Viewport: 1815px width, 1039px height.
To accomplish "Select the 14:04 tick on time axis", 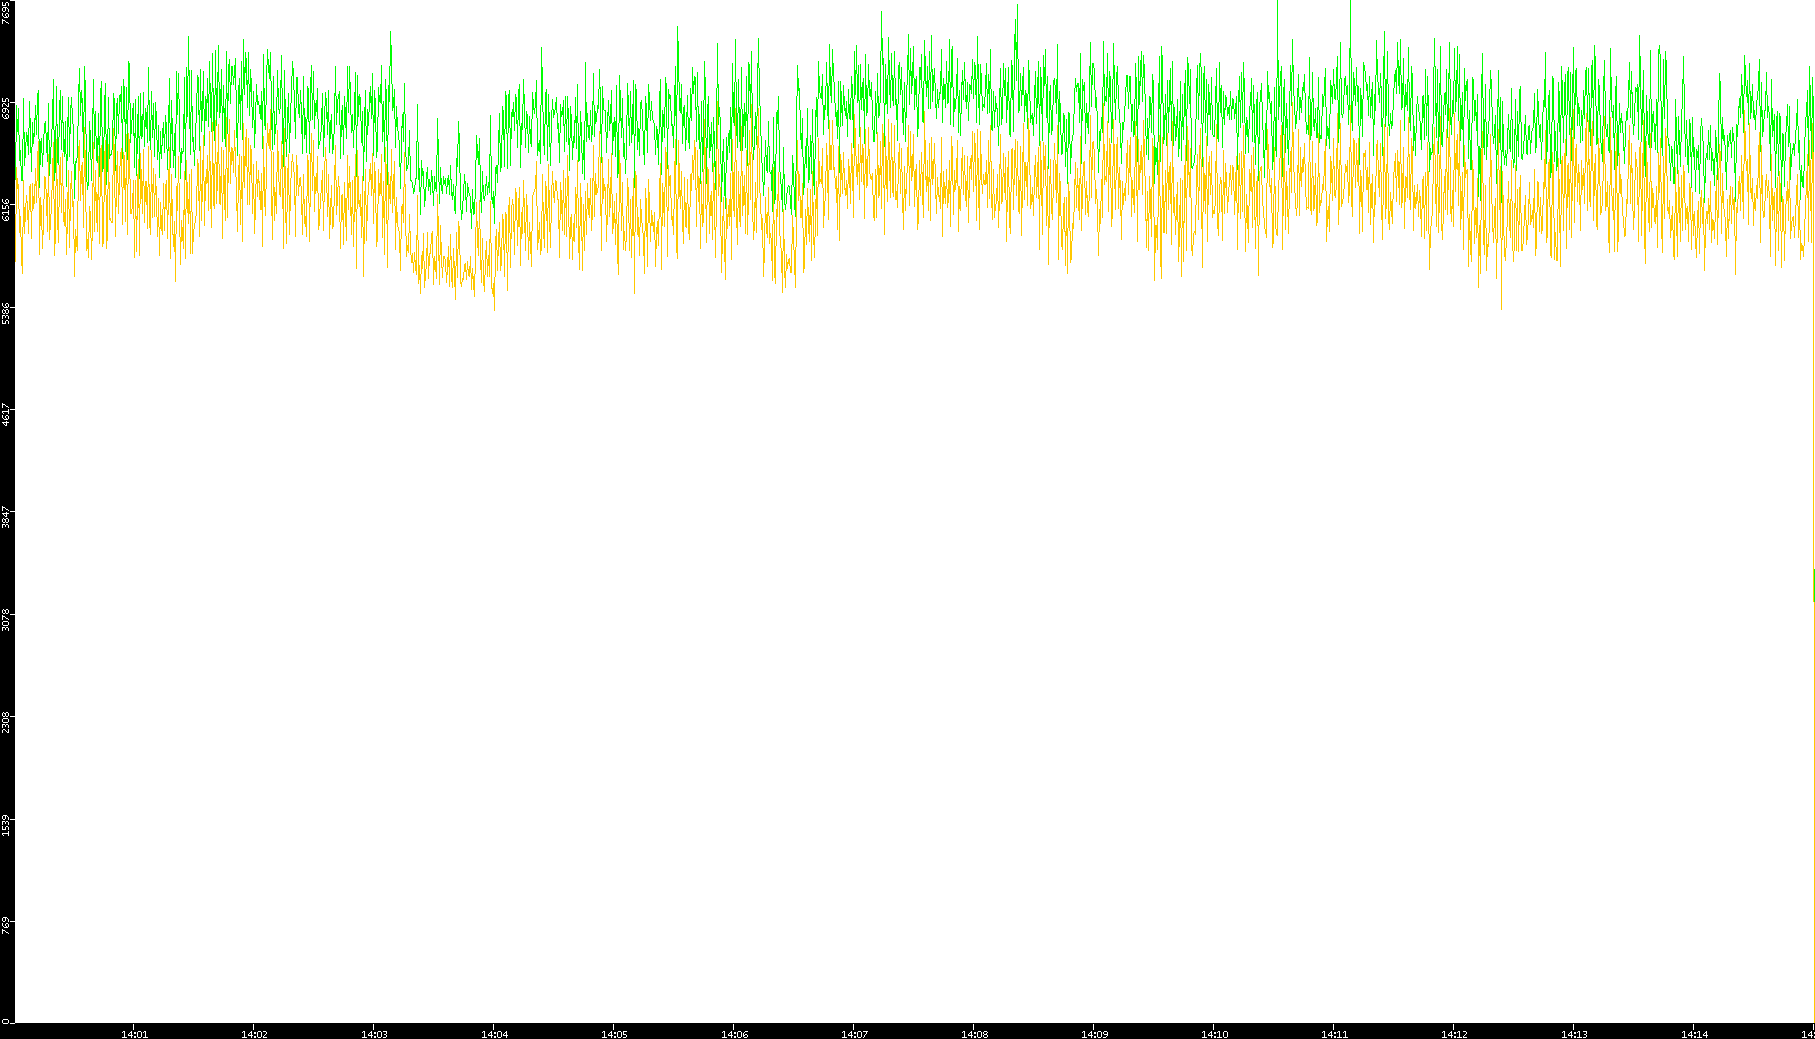I will click(494, 1034).
